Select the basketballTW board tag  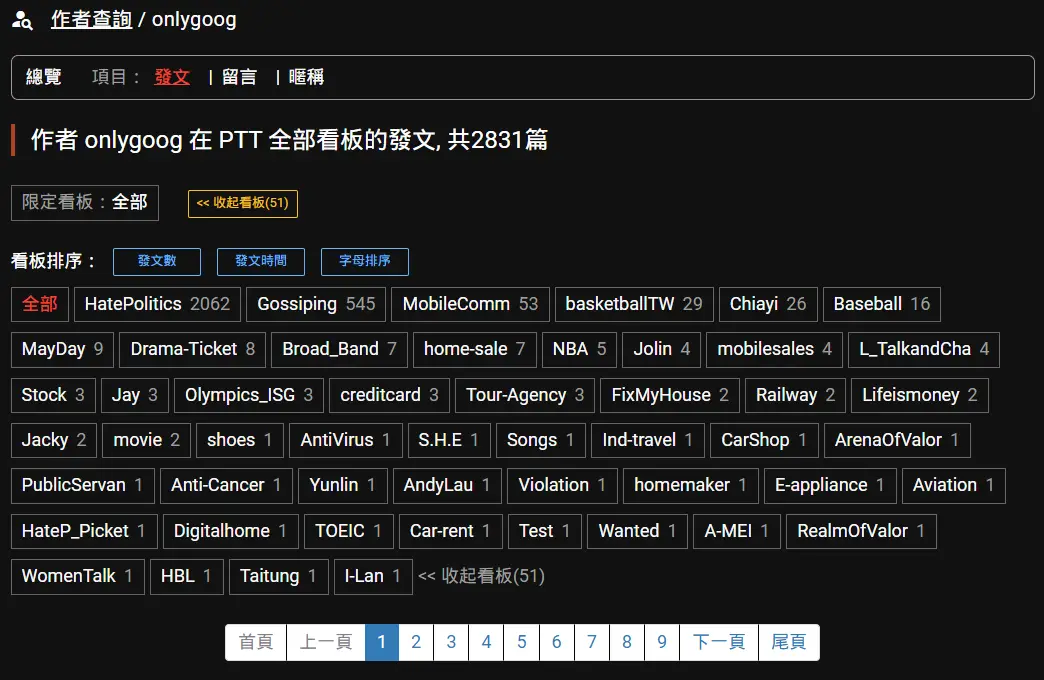click(x=634, y=304)
